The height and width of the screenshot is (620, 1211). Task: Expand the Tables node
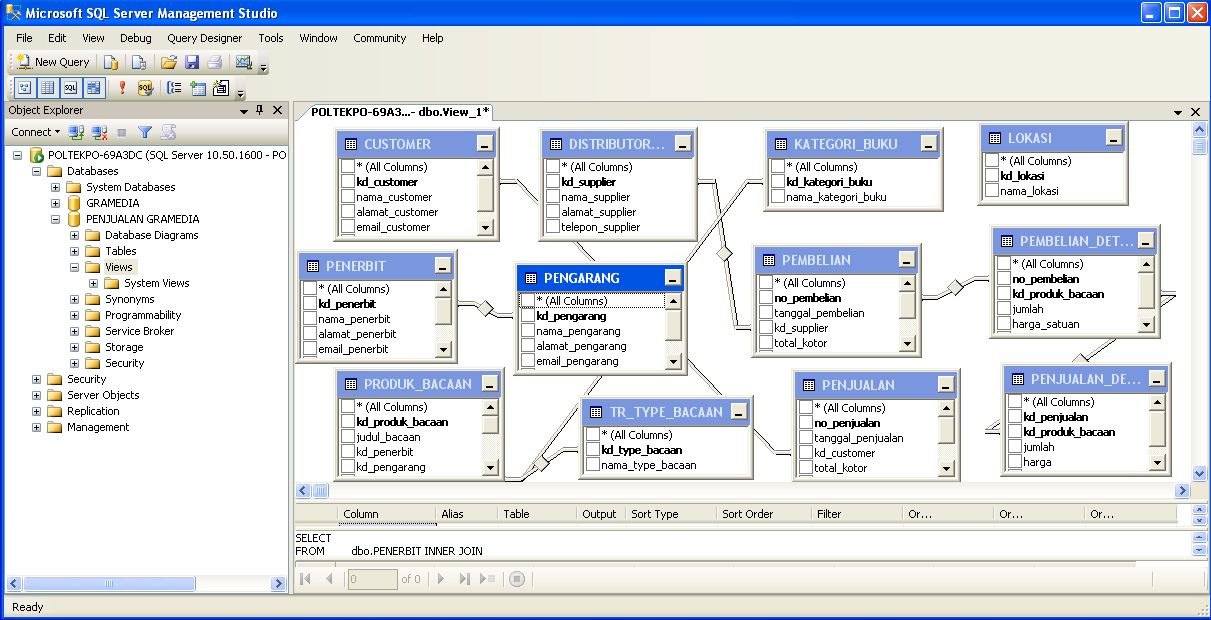point(75,251)
